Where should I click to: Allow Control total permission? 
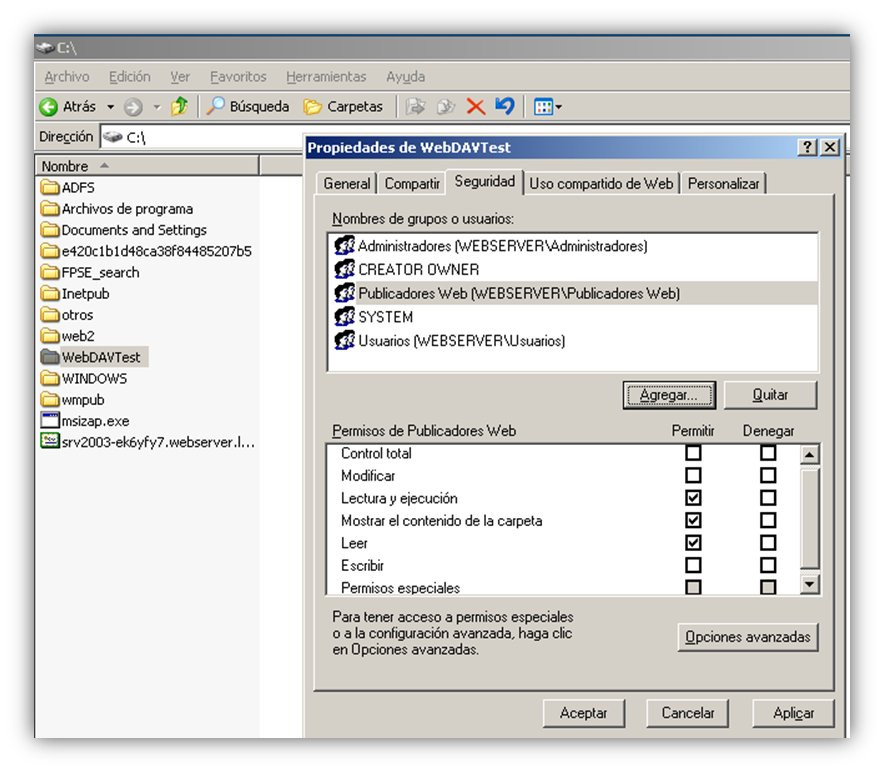693,453
